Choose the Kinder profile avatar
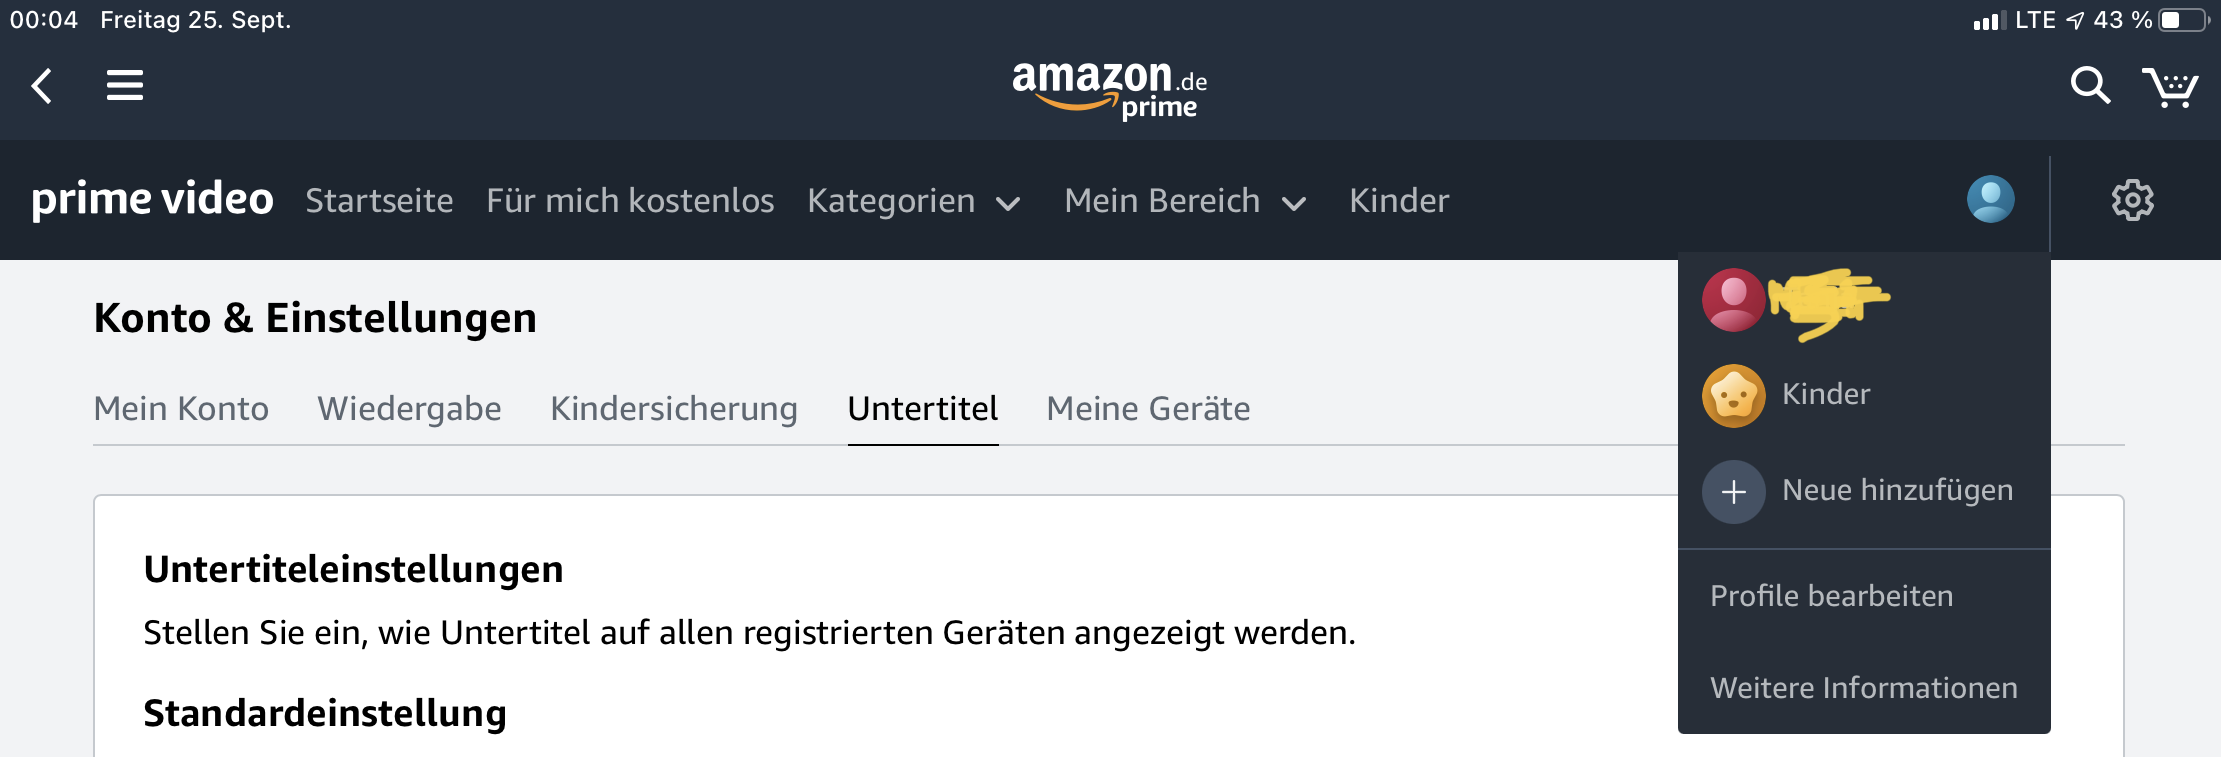Image resolution: width=2221 pixels, height=757 pixels. click(1733, 395)
